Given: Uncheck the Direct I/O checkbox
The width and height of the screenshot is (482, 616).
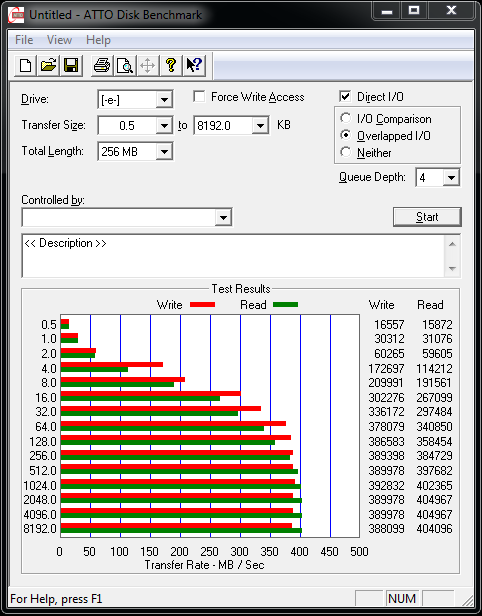Looking at the screenshot, I should pyautogui.click(x=345, y=97).
